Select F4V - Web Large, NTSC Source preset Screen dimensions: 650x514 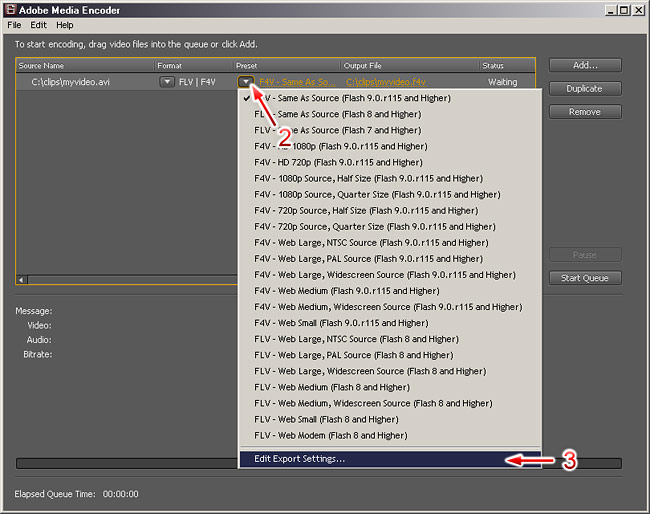(390, 242)
